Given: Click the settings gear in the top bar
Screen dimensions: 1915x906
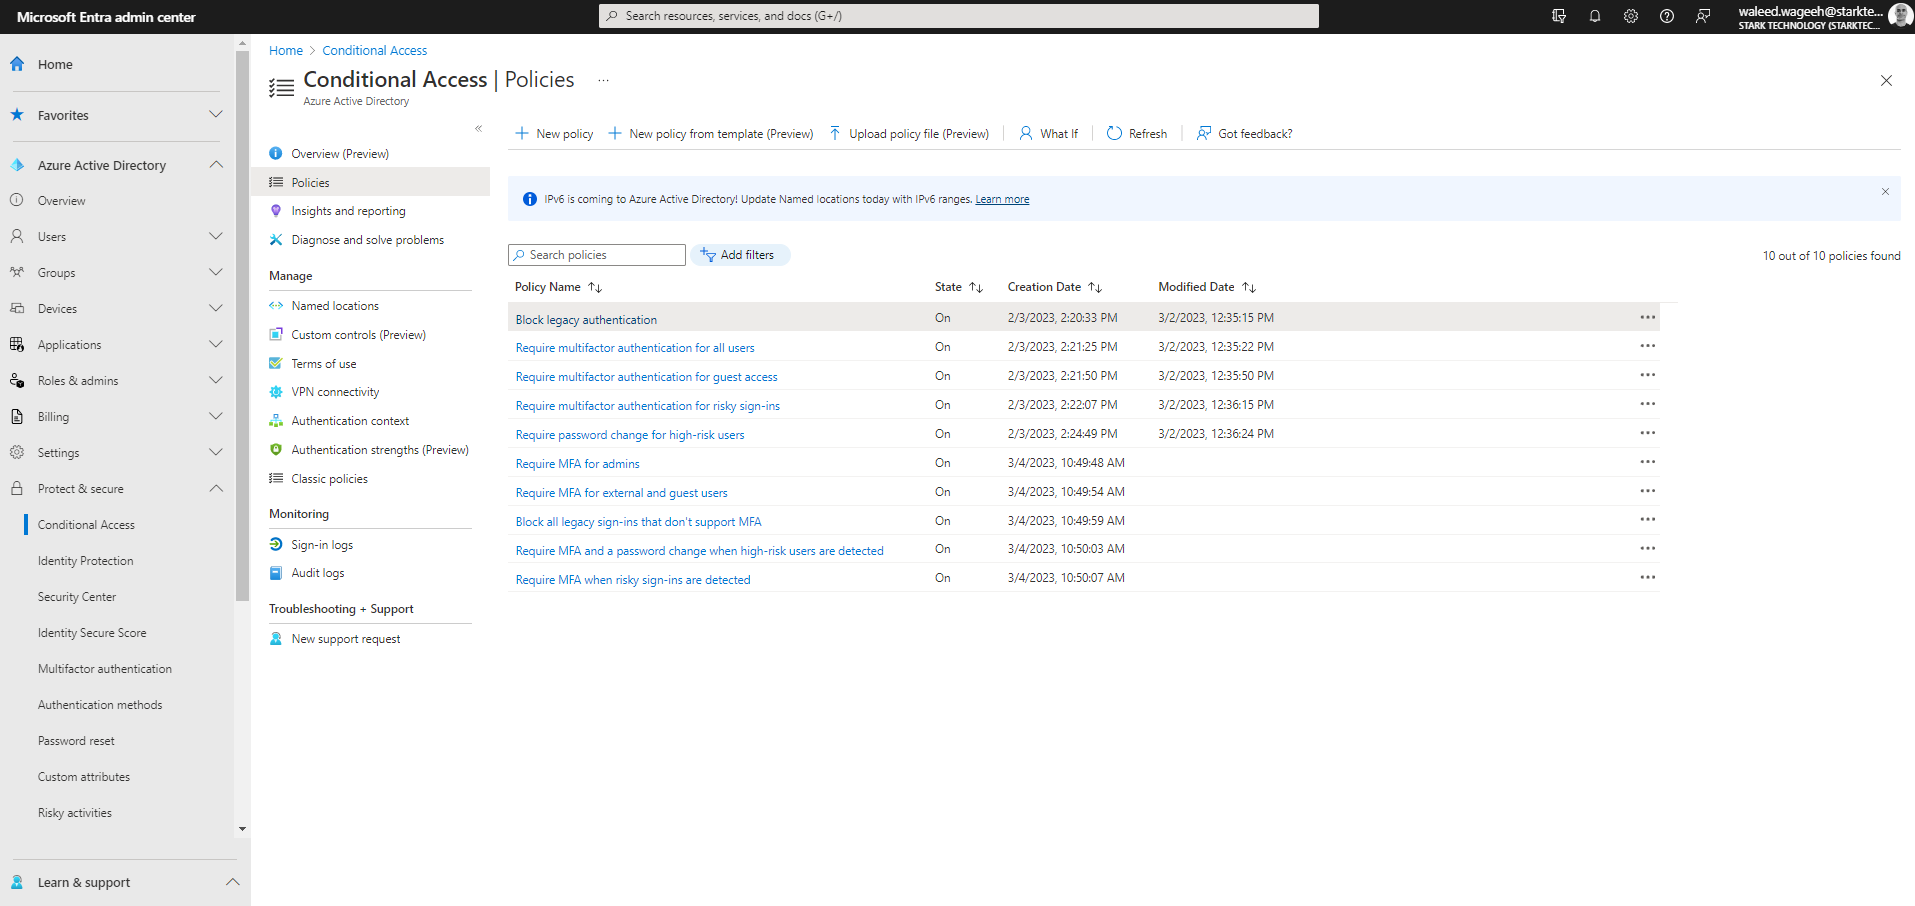Looking at the screenshot, I should click(x=1630, y=16).
